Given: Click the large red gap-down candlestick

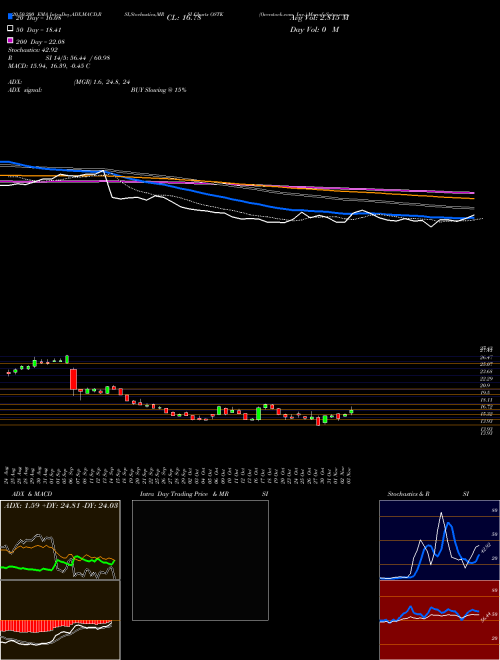Looking at the screenshot, I should (x=74, y=379).
